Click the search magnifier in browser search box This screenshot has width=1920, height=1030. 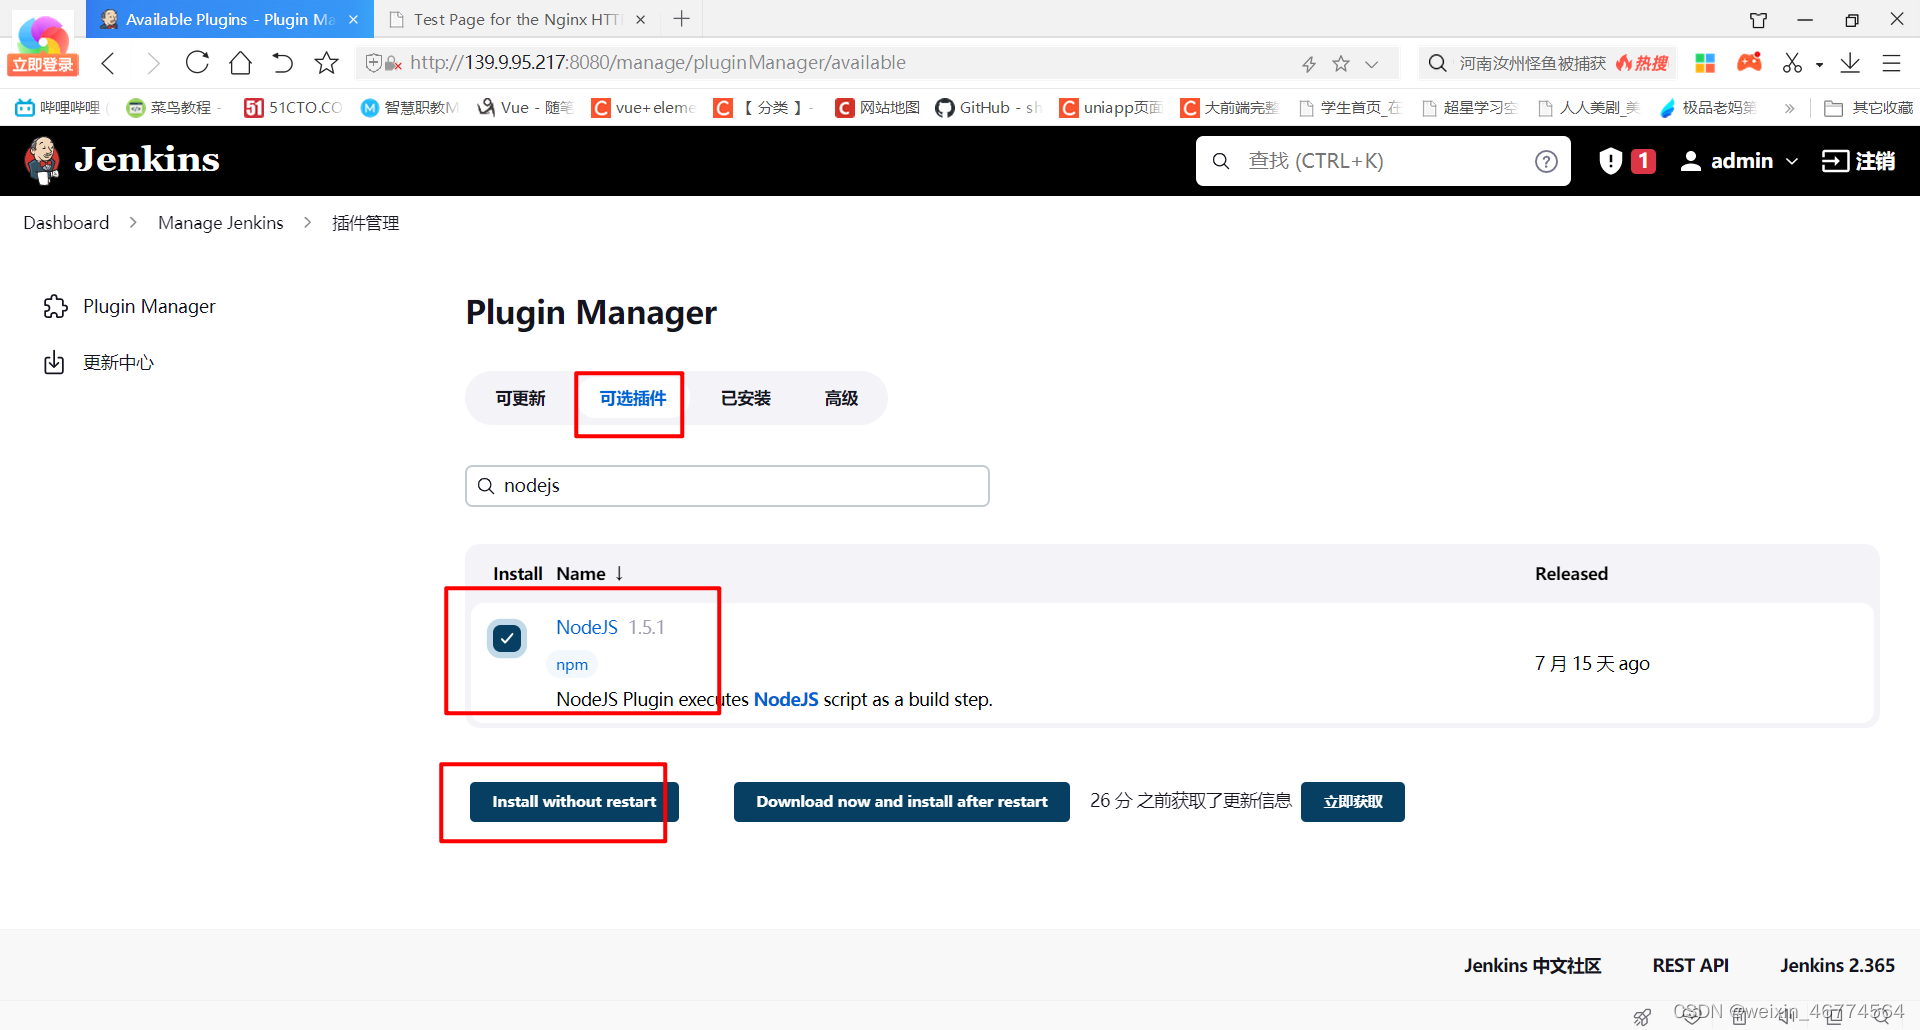tap(1437, 63)
